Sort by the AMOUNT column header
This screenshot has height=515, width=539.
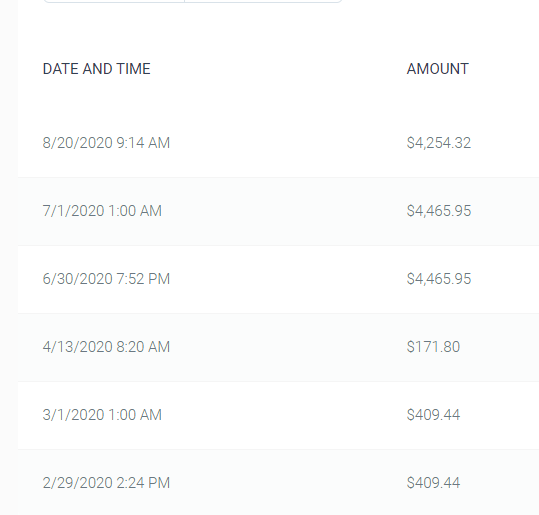click(x=438, y=69)
